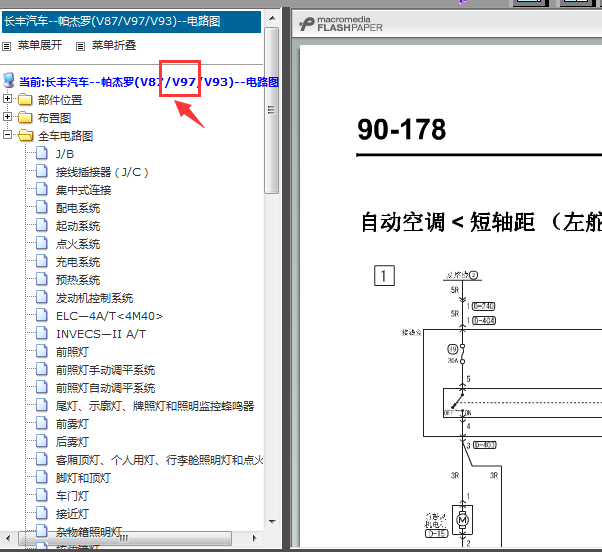Open the 点火系统 entry

click(x=78, y=244)
